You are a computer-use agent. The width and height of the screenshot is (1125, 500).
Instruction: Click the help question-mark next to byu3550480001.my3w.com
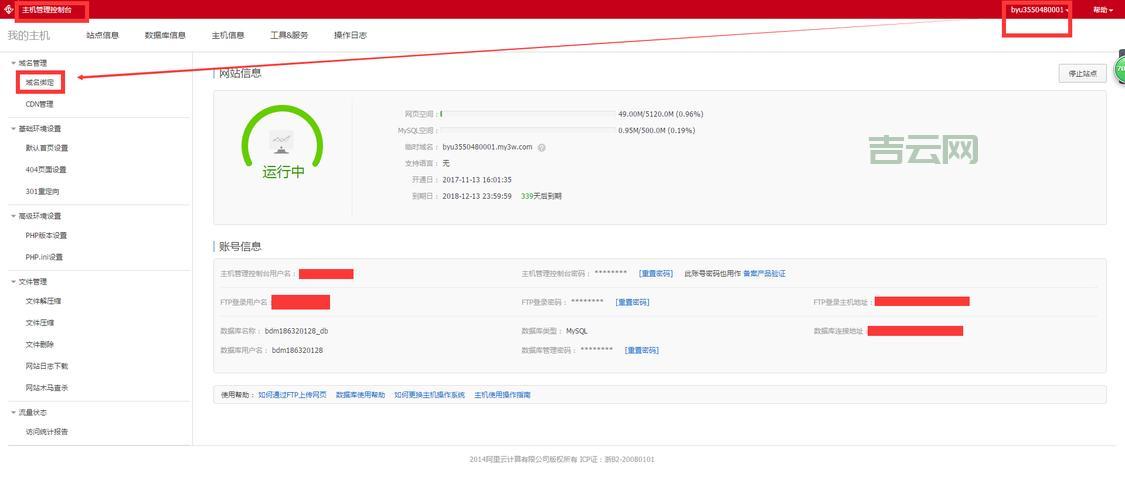(542, 147)
